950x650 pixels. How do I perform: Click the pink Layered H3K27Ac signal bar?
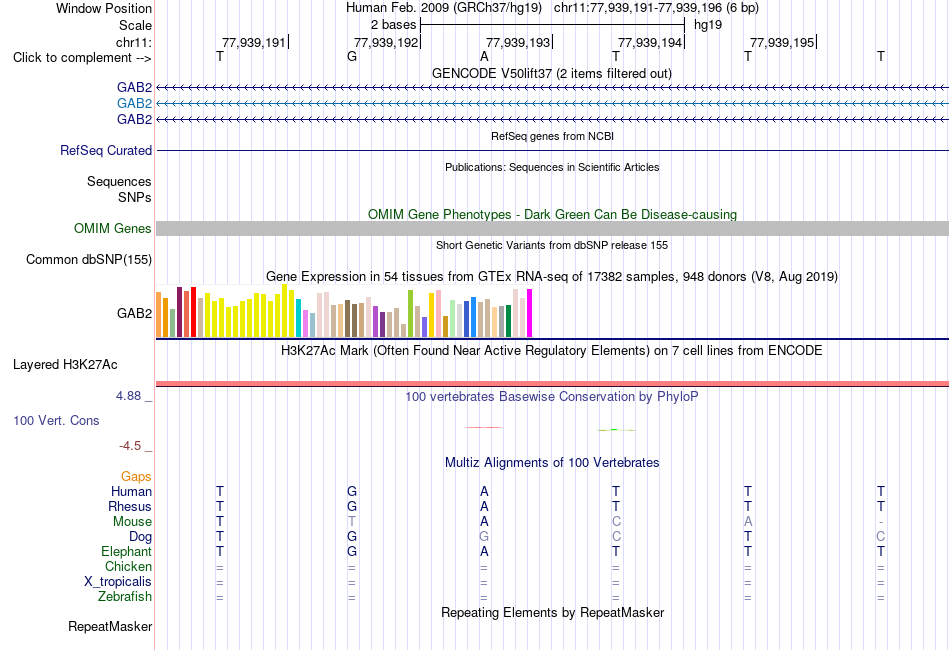(552, 383)
